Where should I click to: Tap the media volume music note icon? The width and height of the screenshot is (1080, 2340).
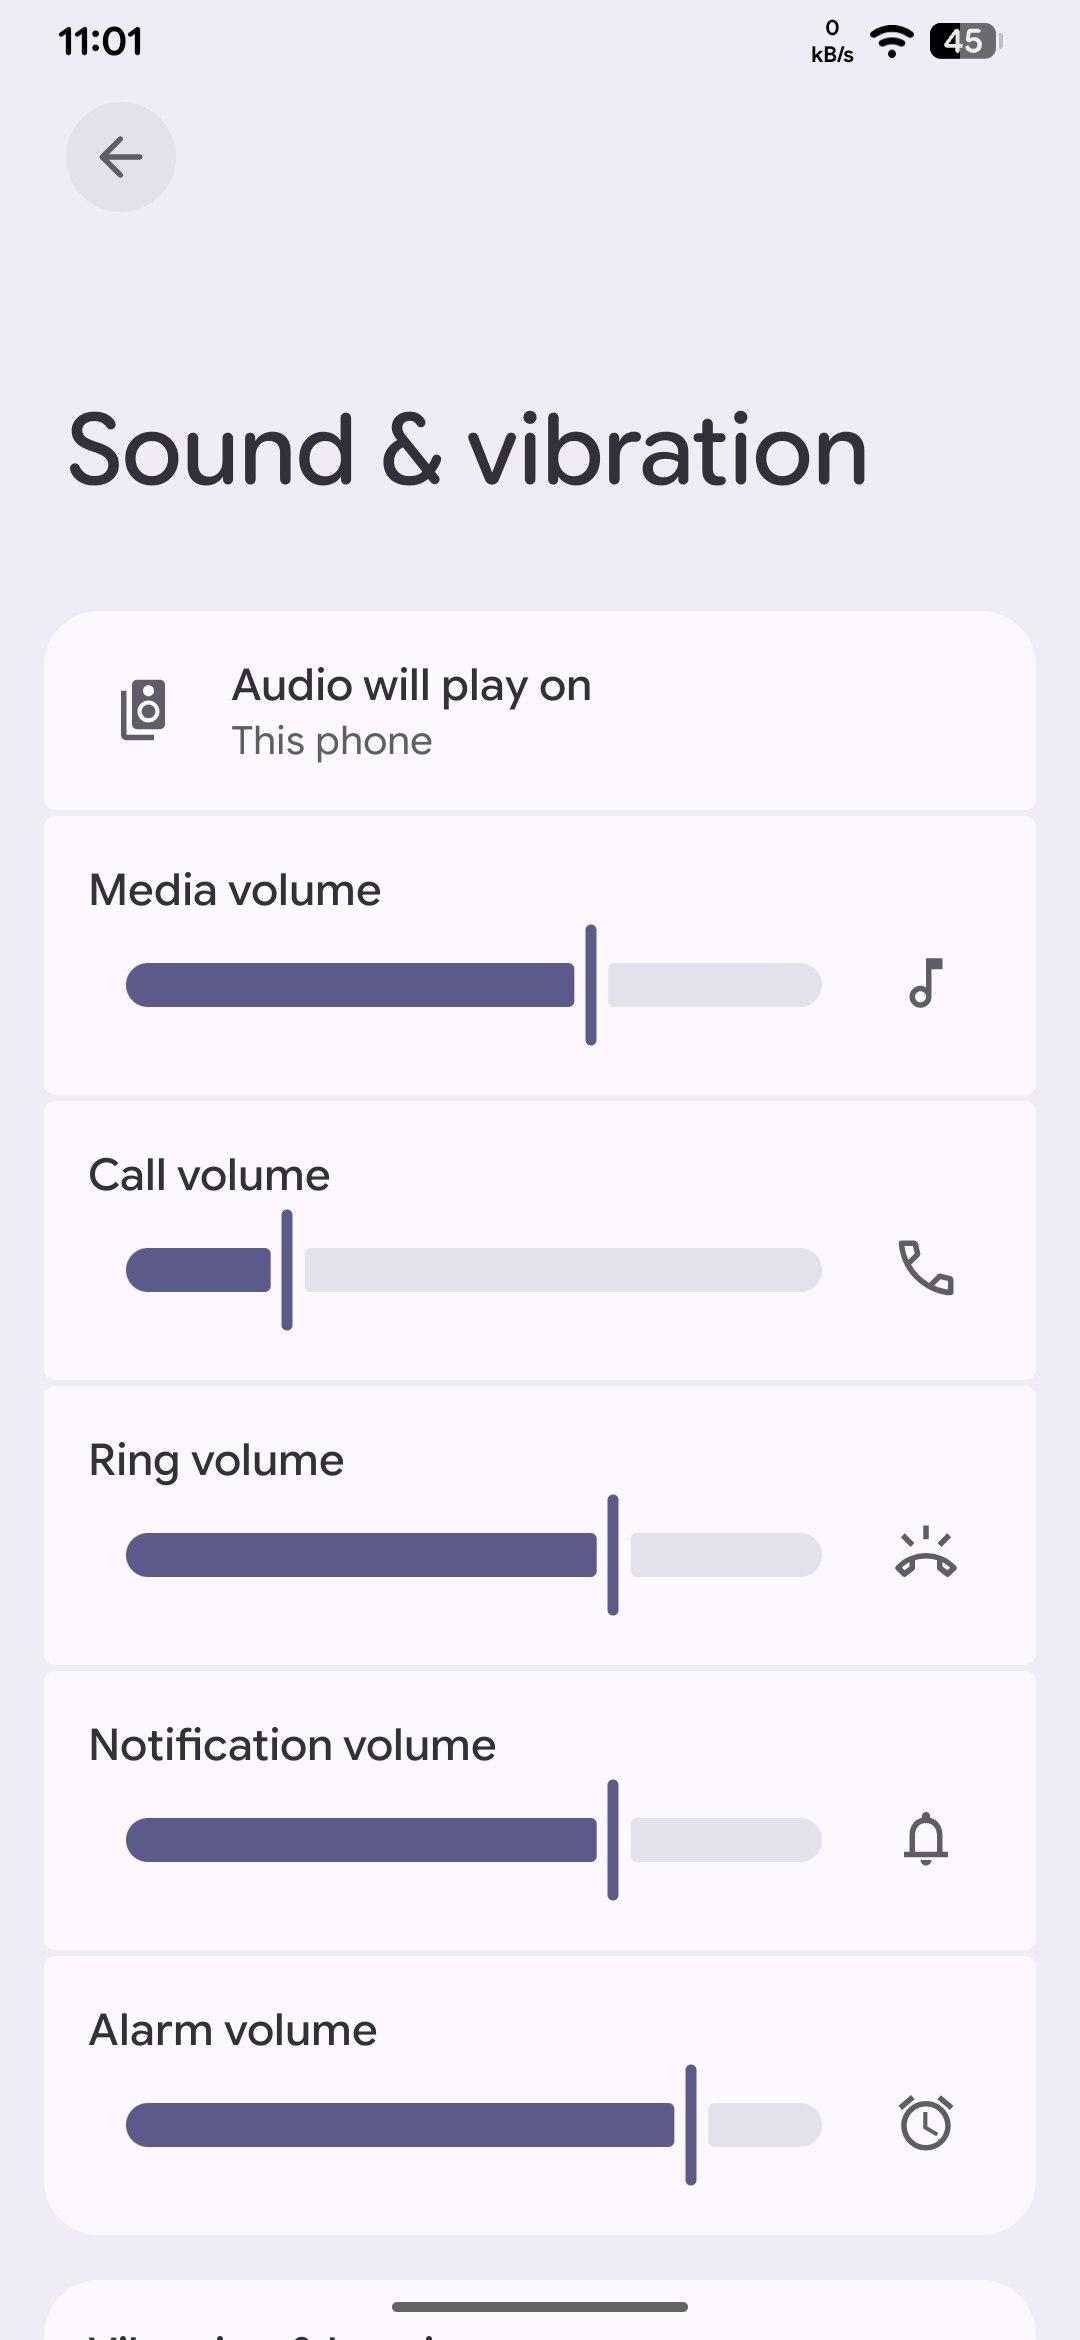tap(926, 984)
